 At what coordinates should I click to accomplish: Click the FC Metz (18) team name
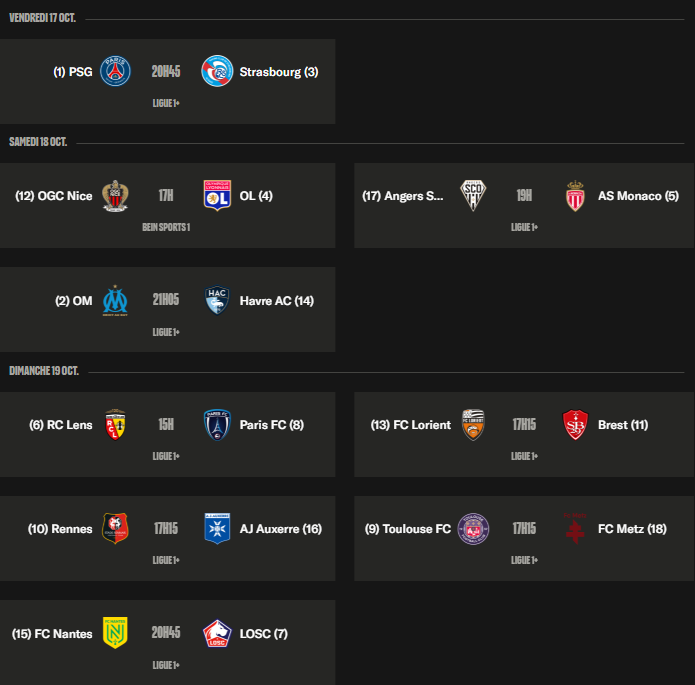[632, 529]
